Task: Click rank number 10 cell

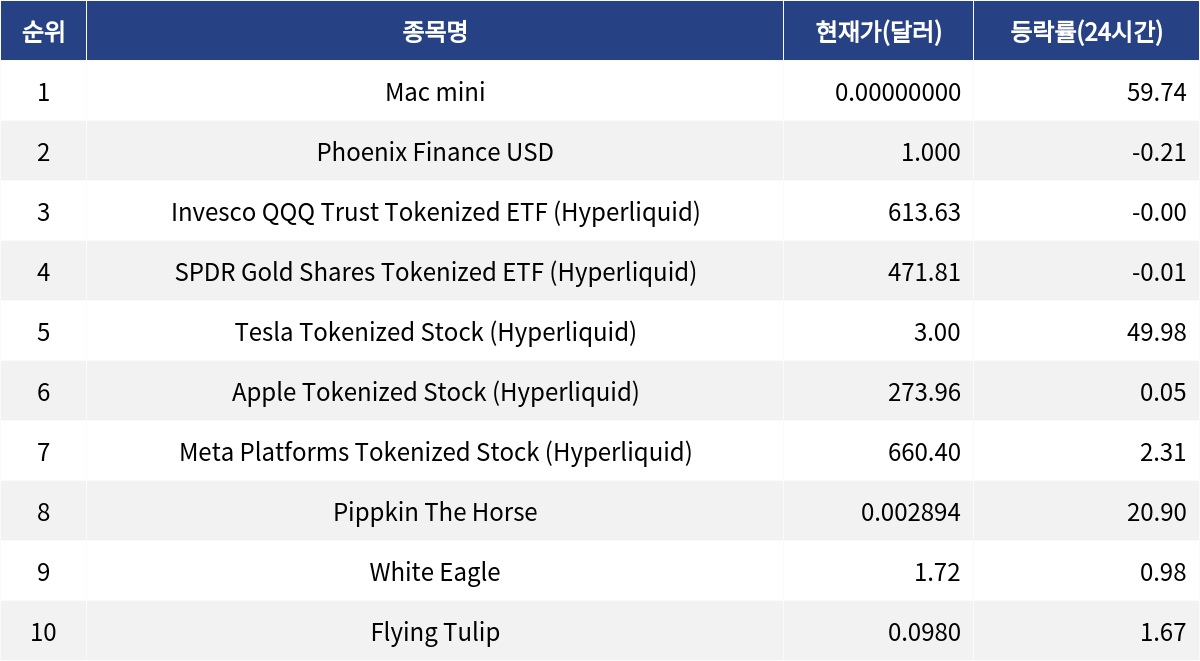Action: click(43, 632)
